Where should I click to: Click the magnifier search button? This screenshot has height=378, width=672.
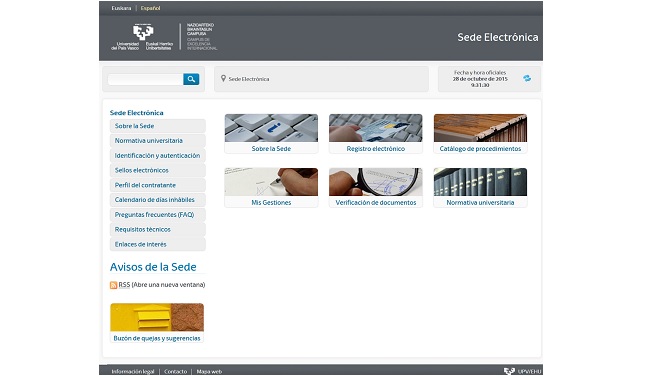pos(191,79)
